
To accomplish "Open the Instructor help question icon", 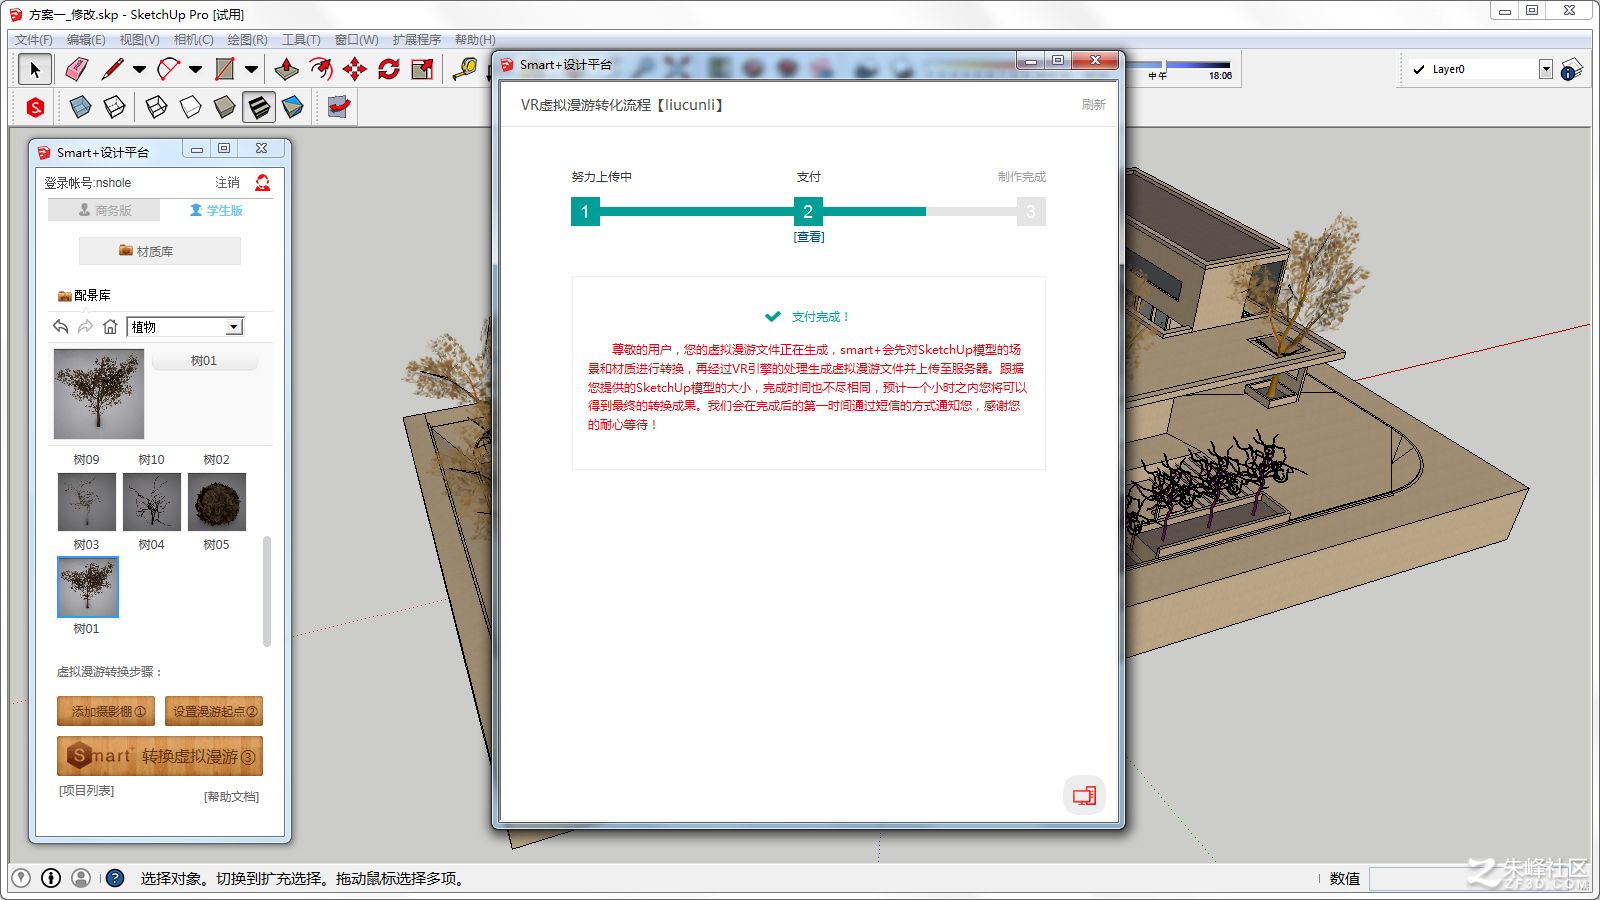I will pyautogui.click(x=115, y=878).
